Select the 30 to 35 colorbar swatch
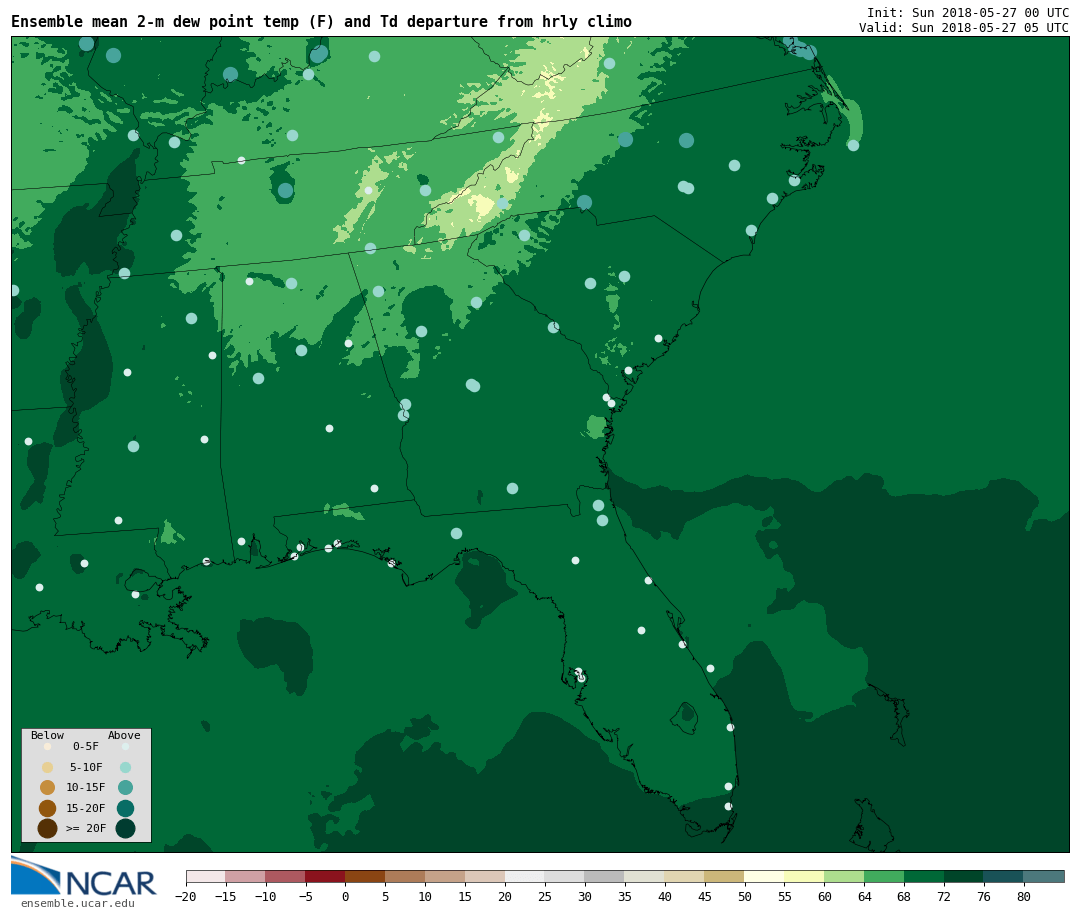Viewport: 1080px width, 915px height. [x=605, y=876]
